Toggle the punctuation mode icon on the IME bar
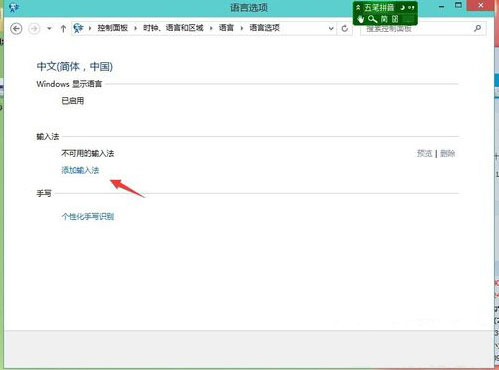Image resolution: width=499 pixels, height=370 pixels. point(411,7)
